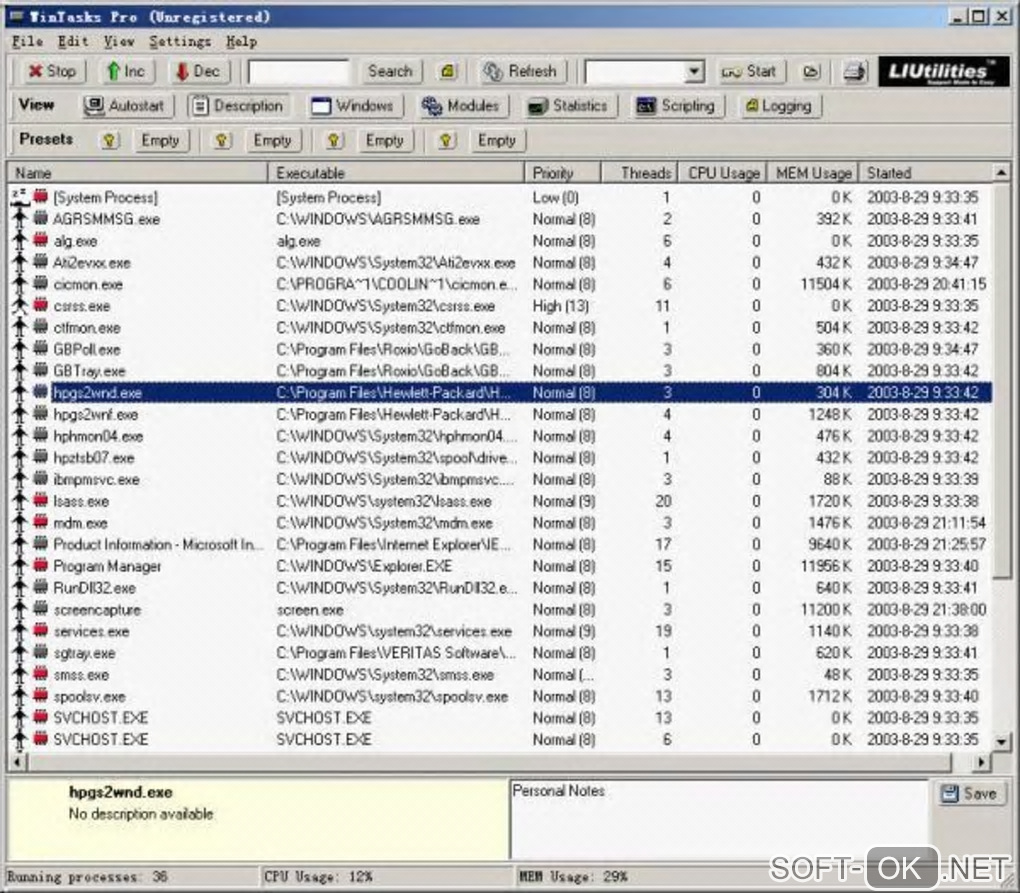Switch to Windows view
Image resolution: width=1020 pixels, height=893 pixels.
(x=355, y=106)
